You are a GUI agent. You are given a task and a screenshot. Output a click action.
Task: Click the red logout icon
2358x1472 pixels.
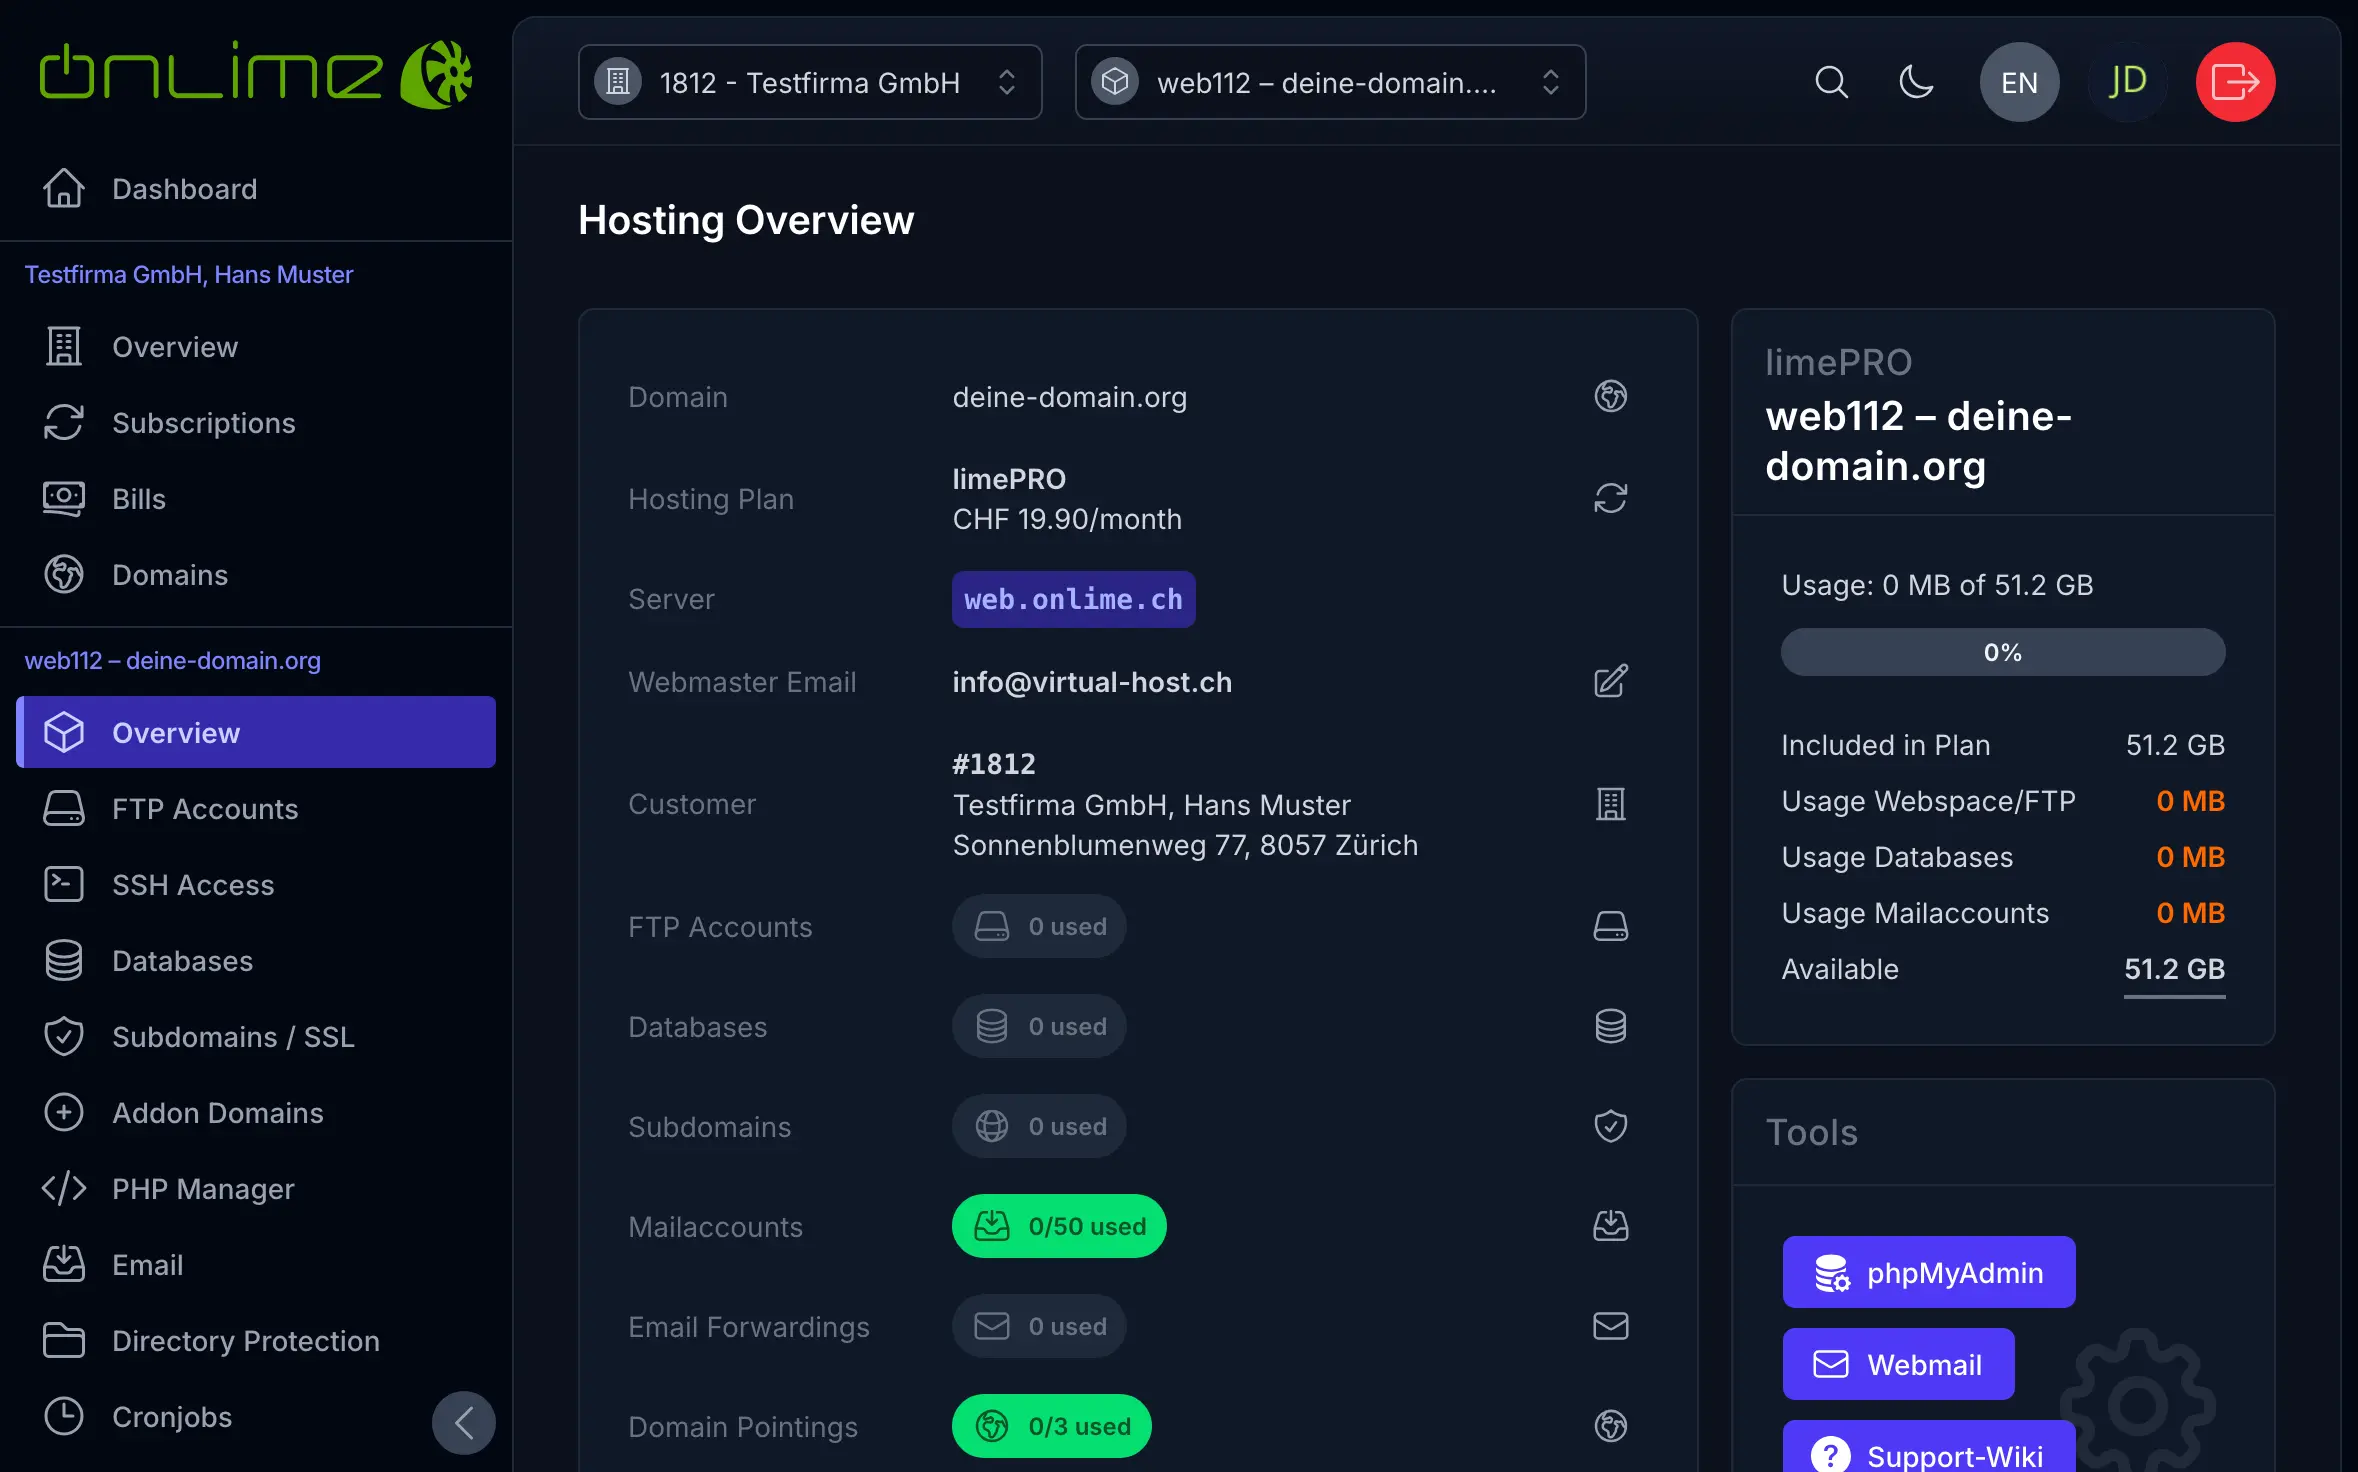click(x=2235, y=82)
